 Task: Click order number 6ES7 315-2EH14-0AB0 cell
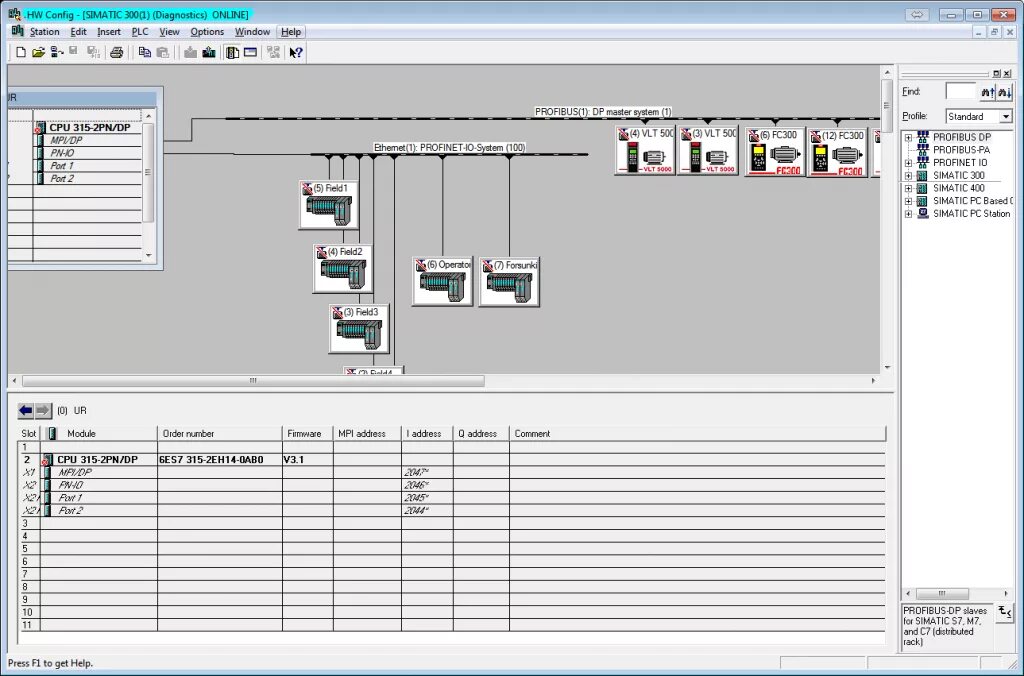tap(219, 459)
